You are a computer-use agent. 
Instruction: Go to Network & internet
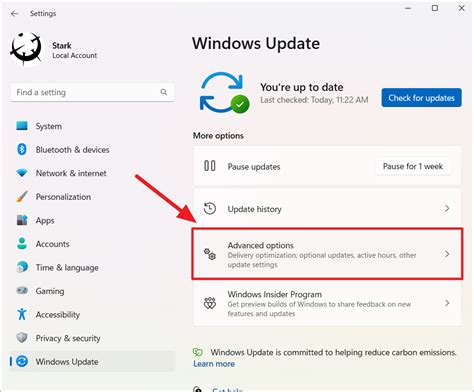(92, 173)
